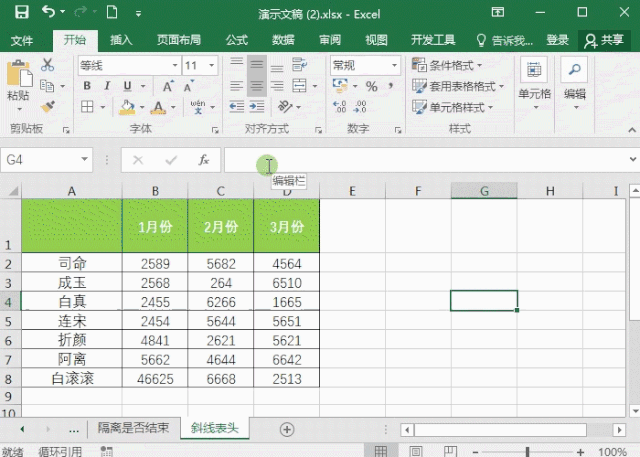This screenshot has height=457, width=640.
Task: Open the 套用表格格式 dropdown
Action: 458,86
